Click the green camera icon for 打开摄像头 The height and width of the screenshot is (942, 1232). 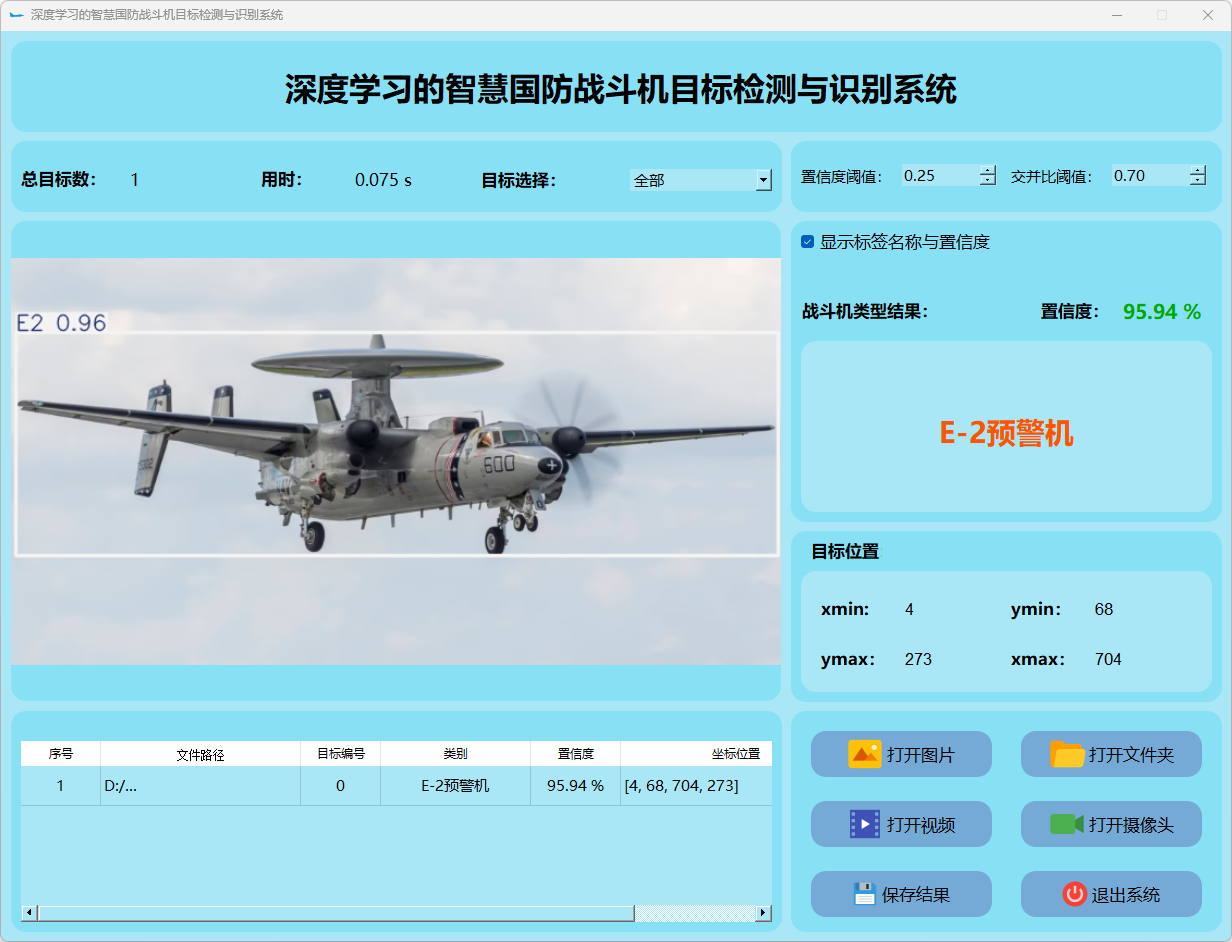[1067, 824]
